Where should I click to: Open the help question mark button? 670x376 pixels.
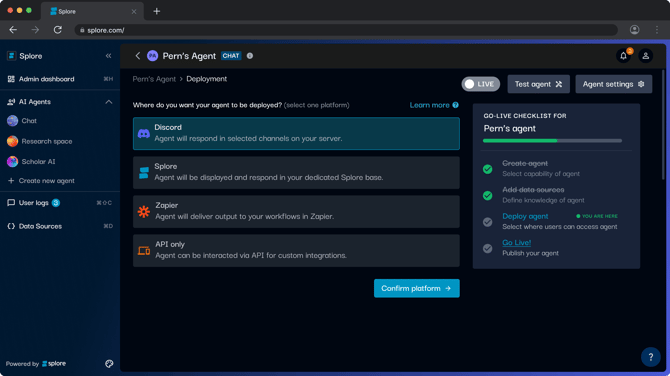(x=650, y=357)
